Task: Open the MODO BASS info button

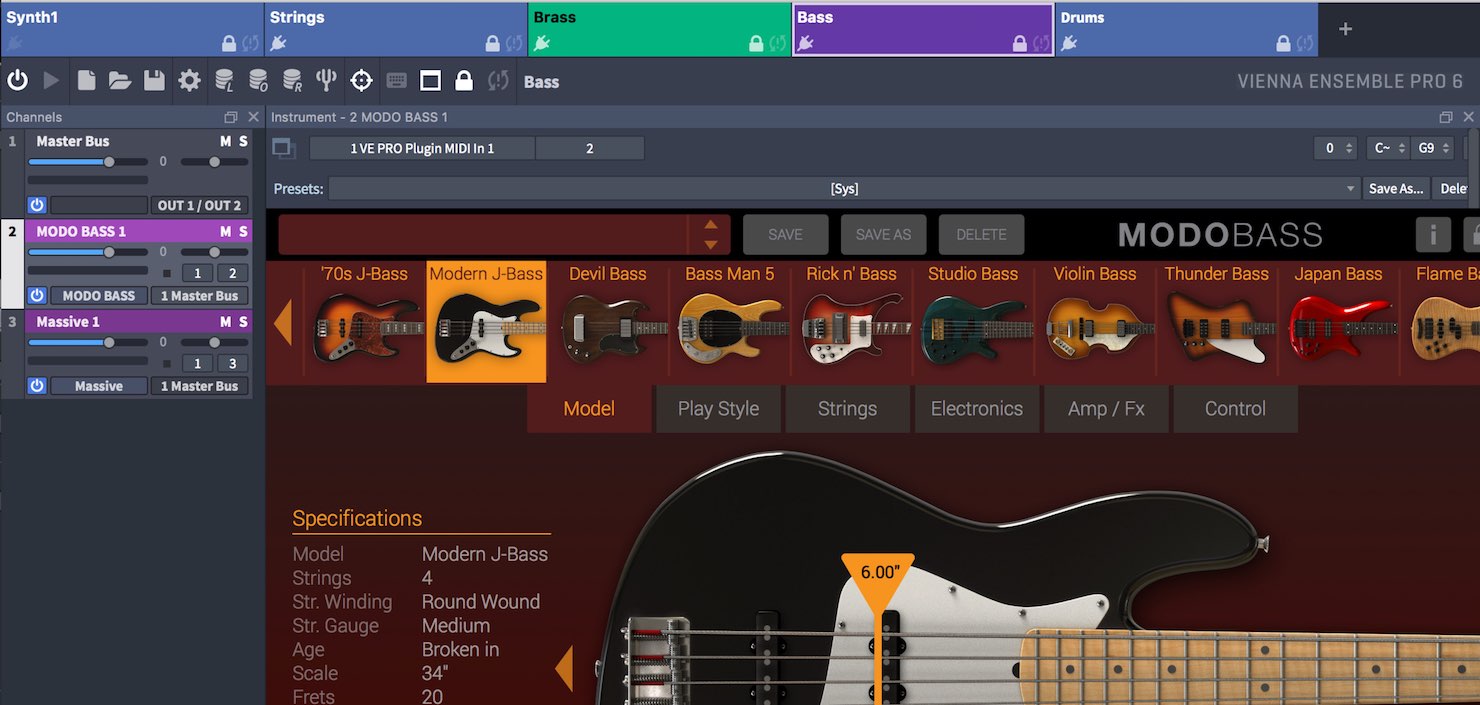Action: click(1433, 235)
